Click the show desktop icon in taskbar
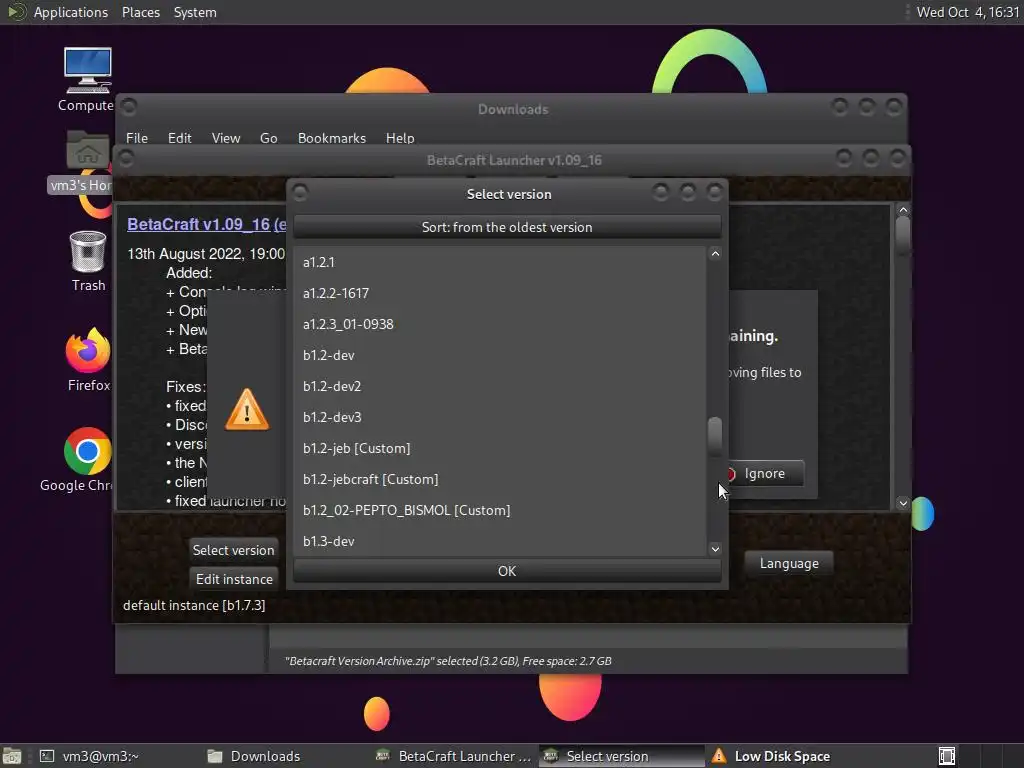This screenshot has height=768, width=1024. (x=12, y=756)
